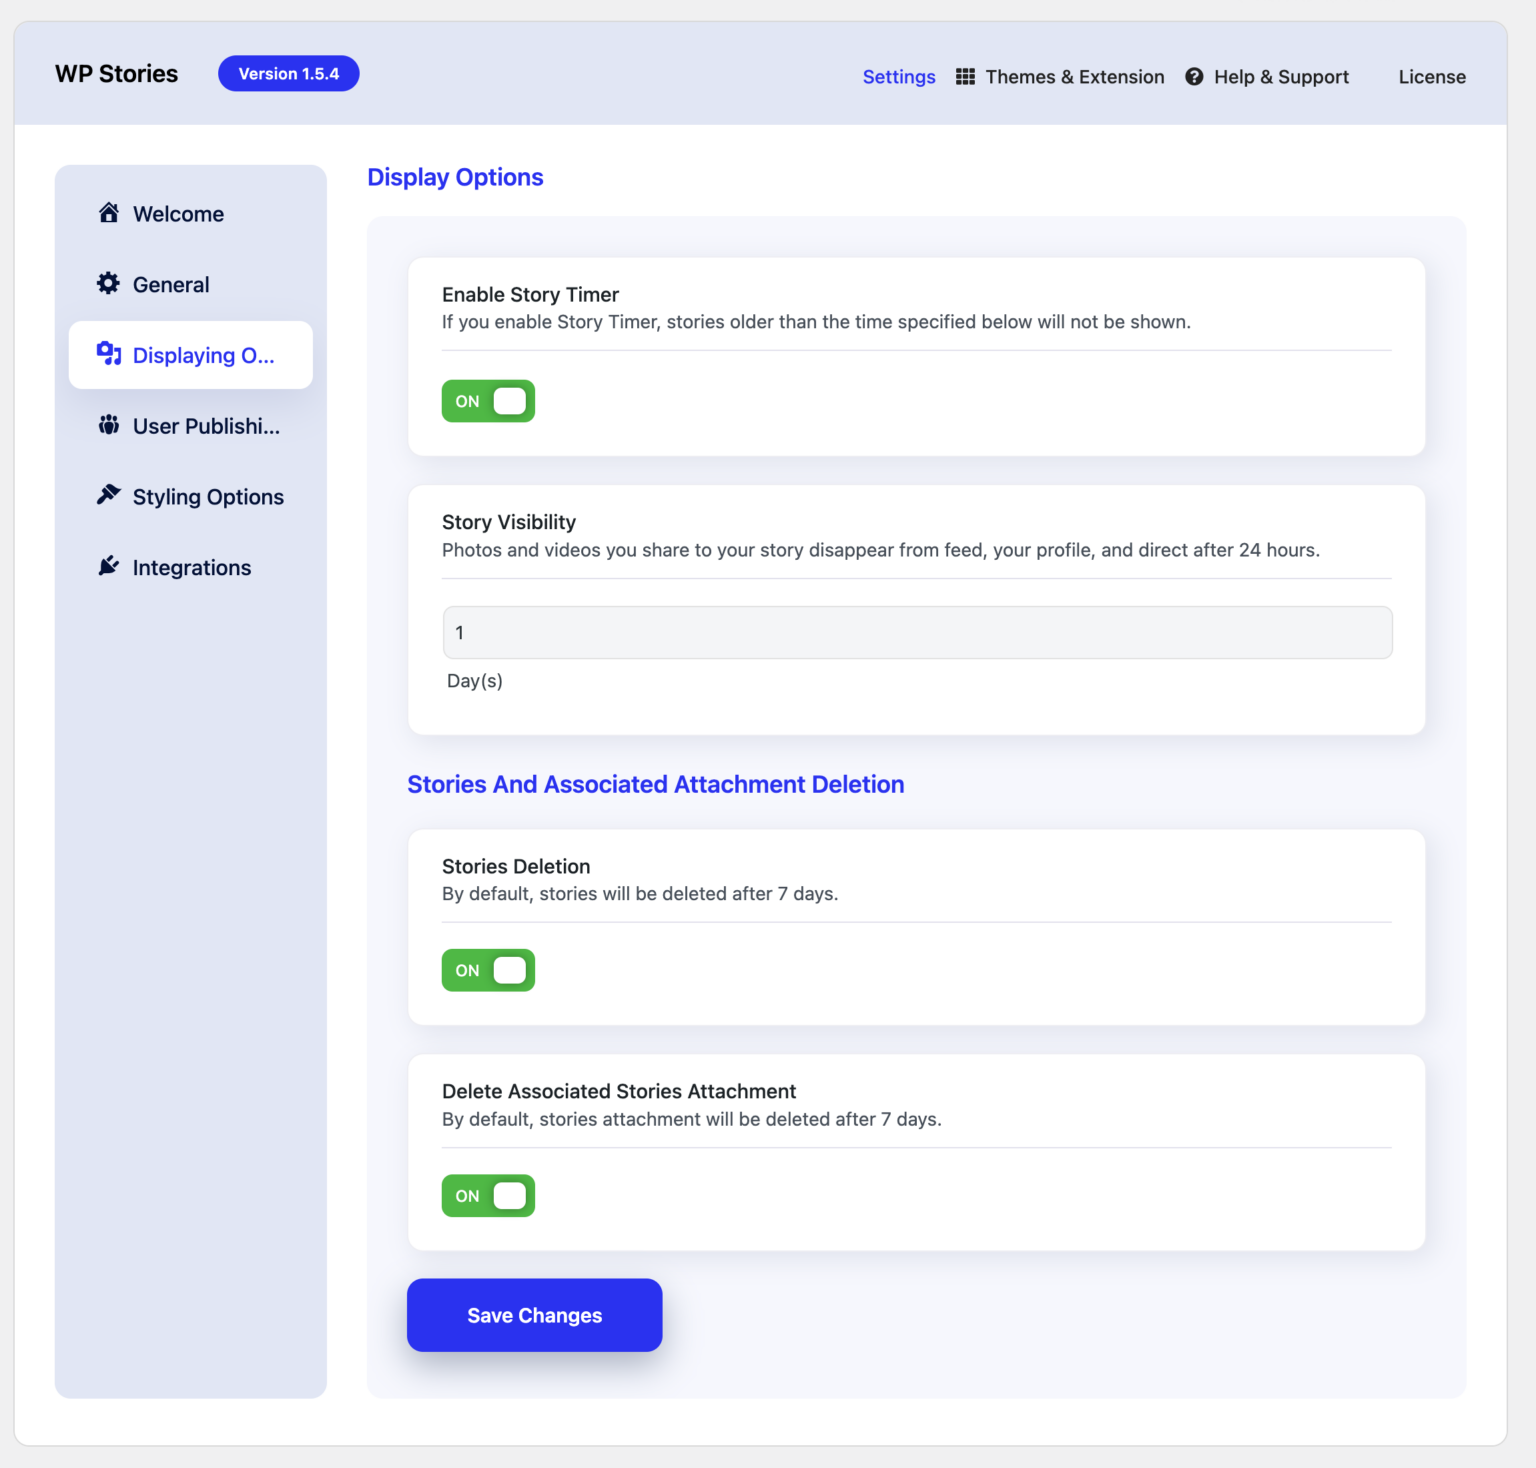The width and height of the screenshot is (1536, 1468).
Task: Disable the Enable Story Timer switch
Action: 488,401
